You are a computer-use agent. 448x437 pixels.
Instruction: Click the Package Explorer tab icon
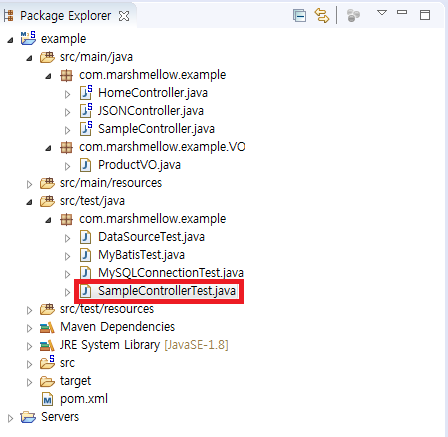[9, 16]
